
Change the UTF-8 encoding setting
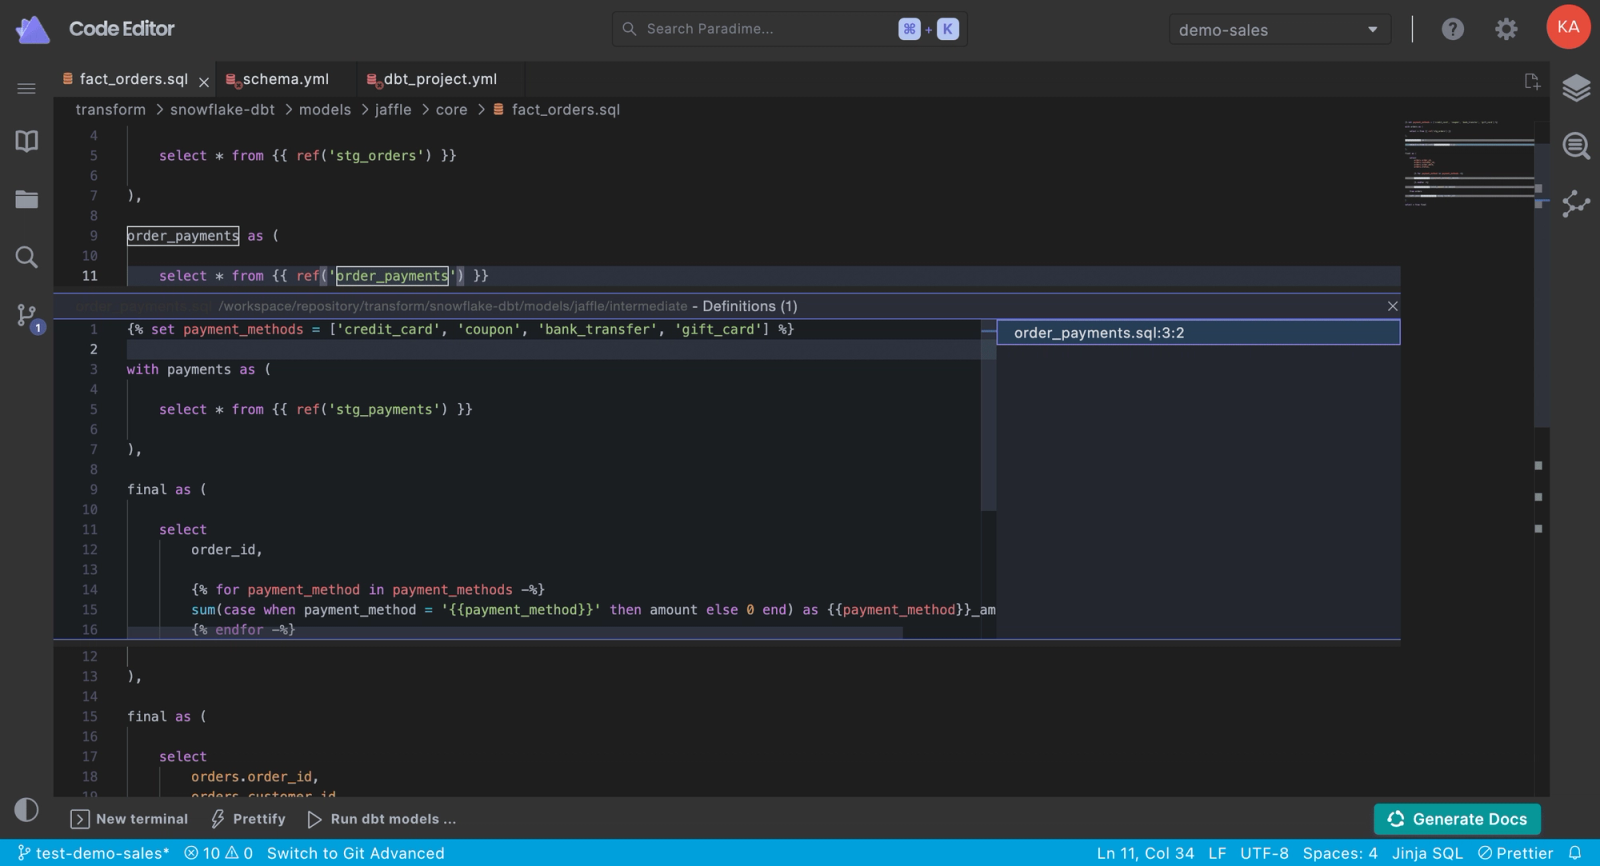1264,853
